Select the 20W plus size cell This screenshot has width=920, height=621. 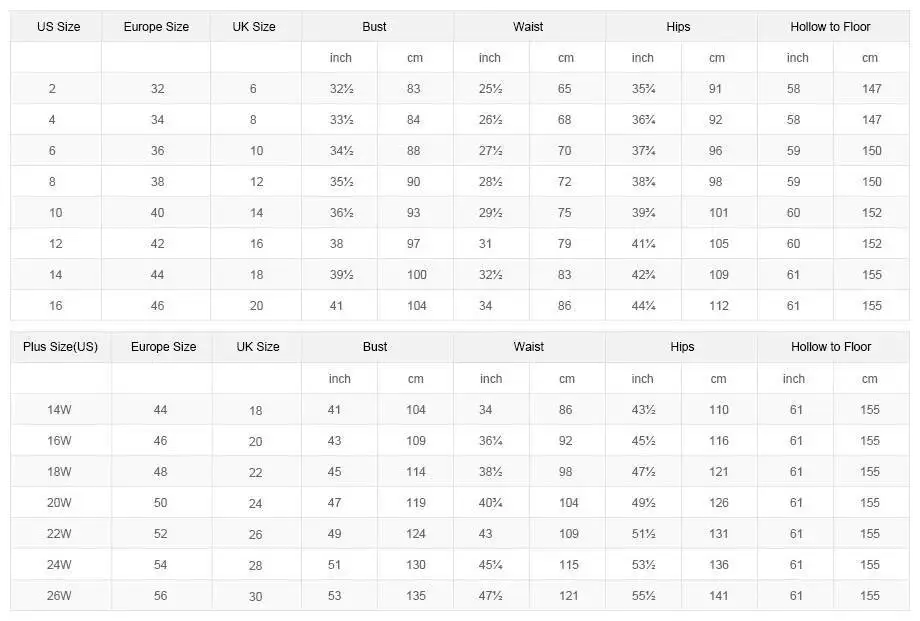tap(59, 503)
